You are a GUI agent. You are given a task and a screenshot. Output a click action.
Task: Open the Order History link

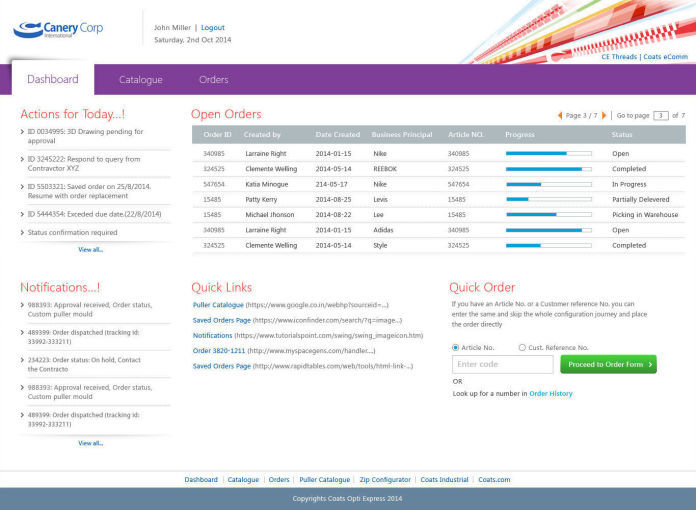coord(551,394)
